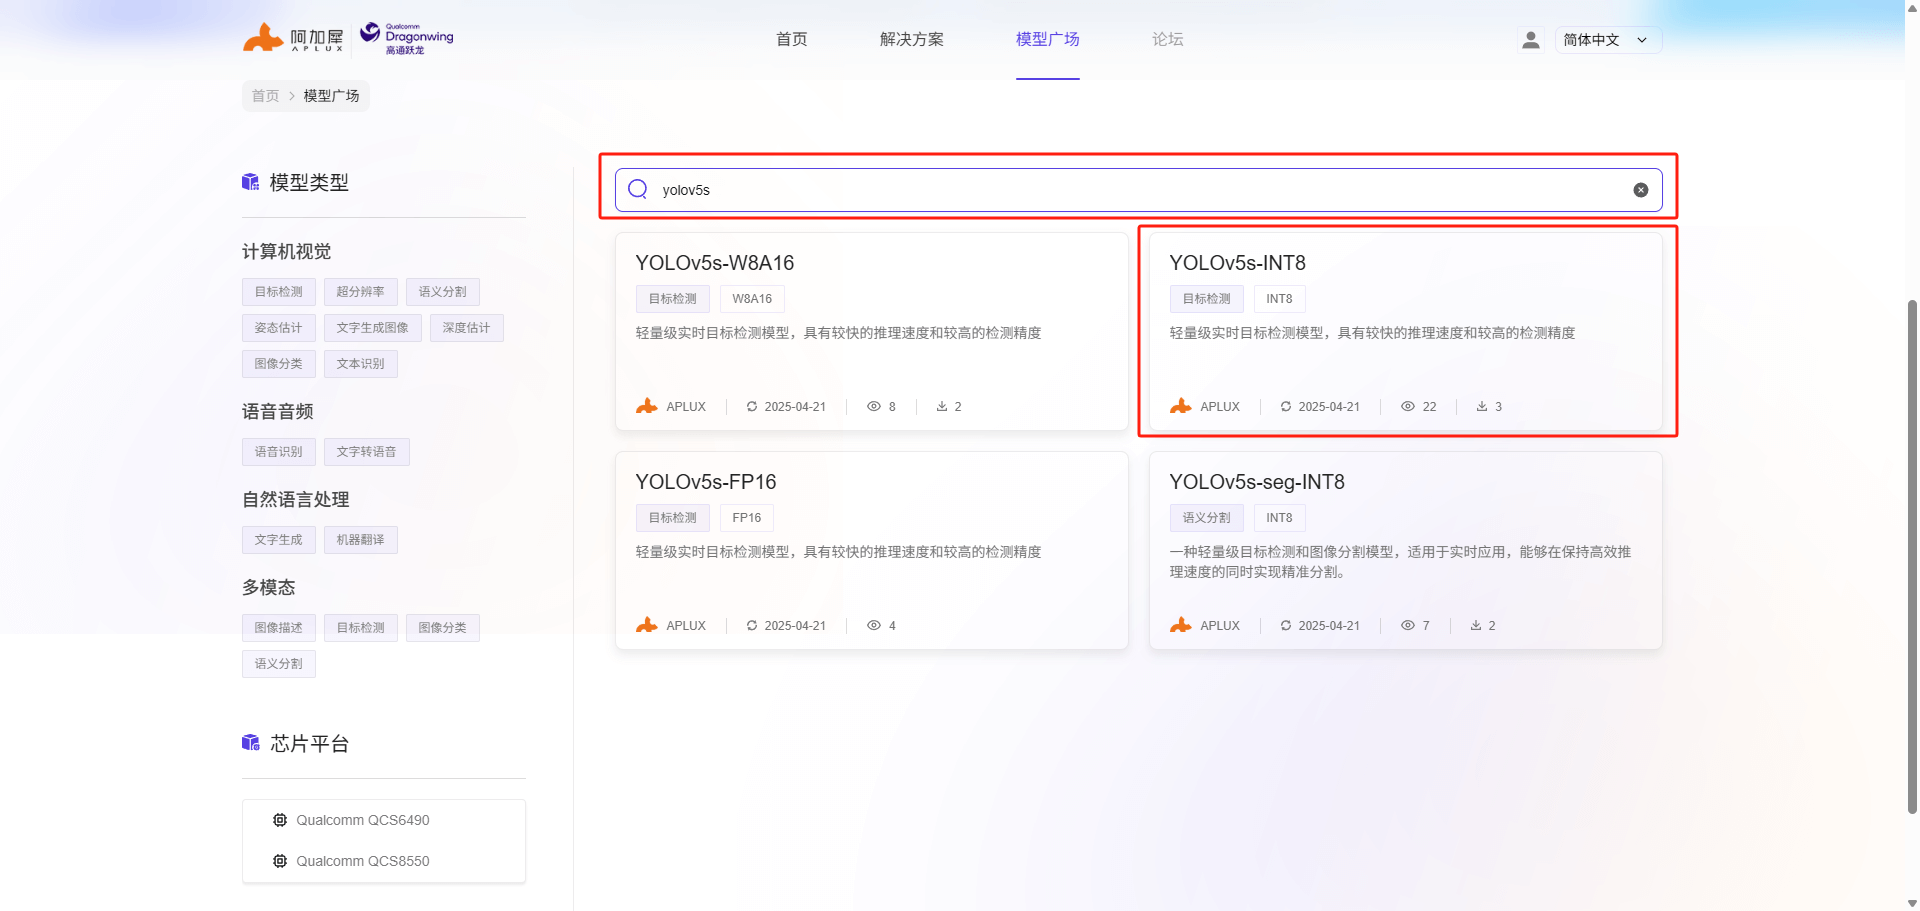This screenshot has width=1920, height=911.
Task: Switch to the 论坛 navigation tab
Action: click(1167, 40)
